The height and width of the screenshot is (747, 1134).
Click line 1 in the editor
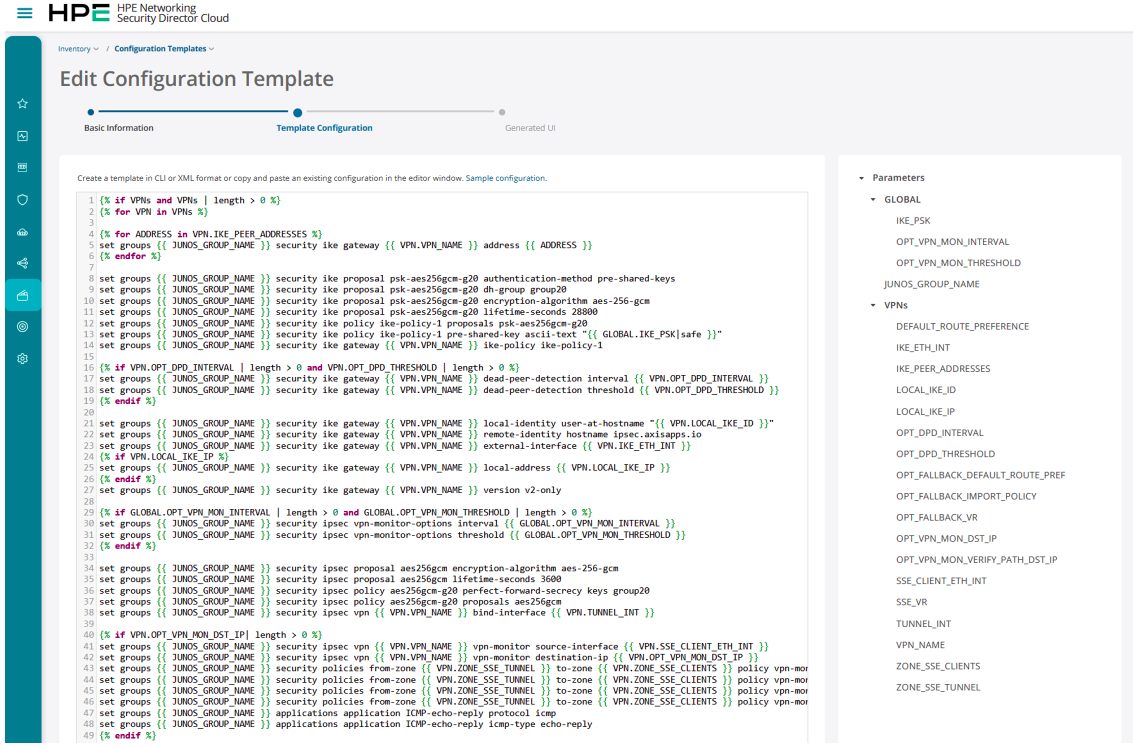click(x=190, y=200)
